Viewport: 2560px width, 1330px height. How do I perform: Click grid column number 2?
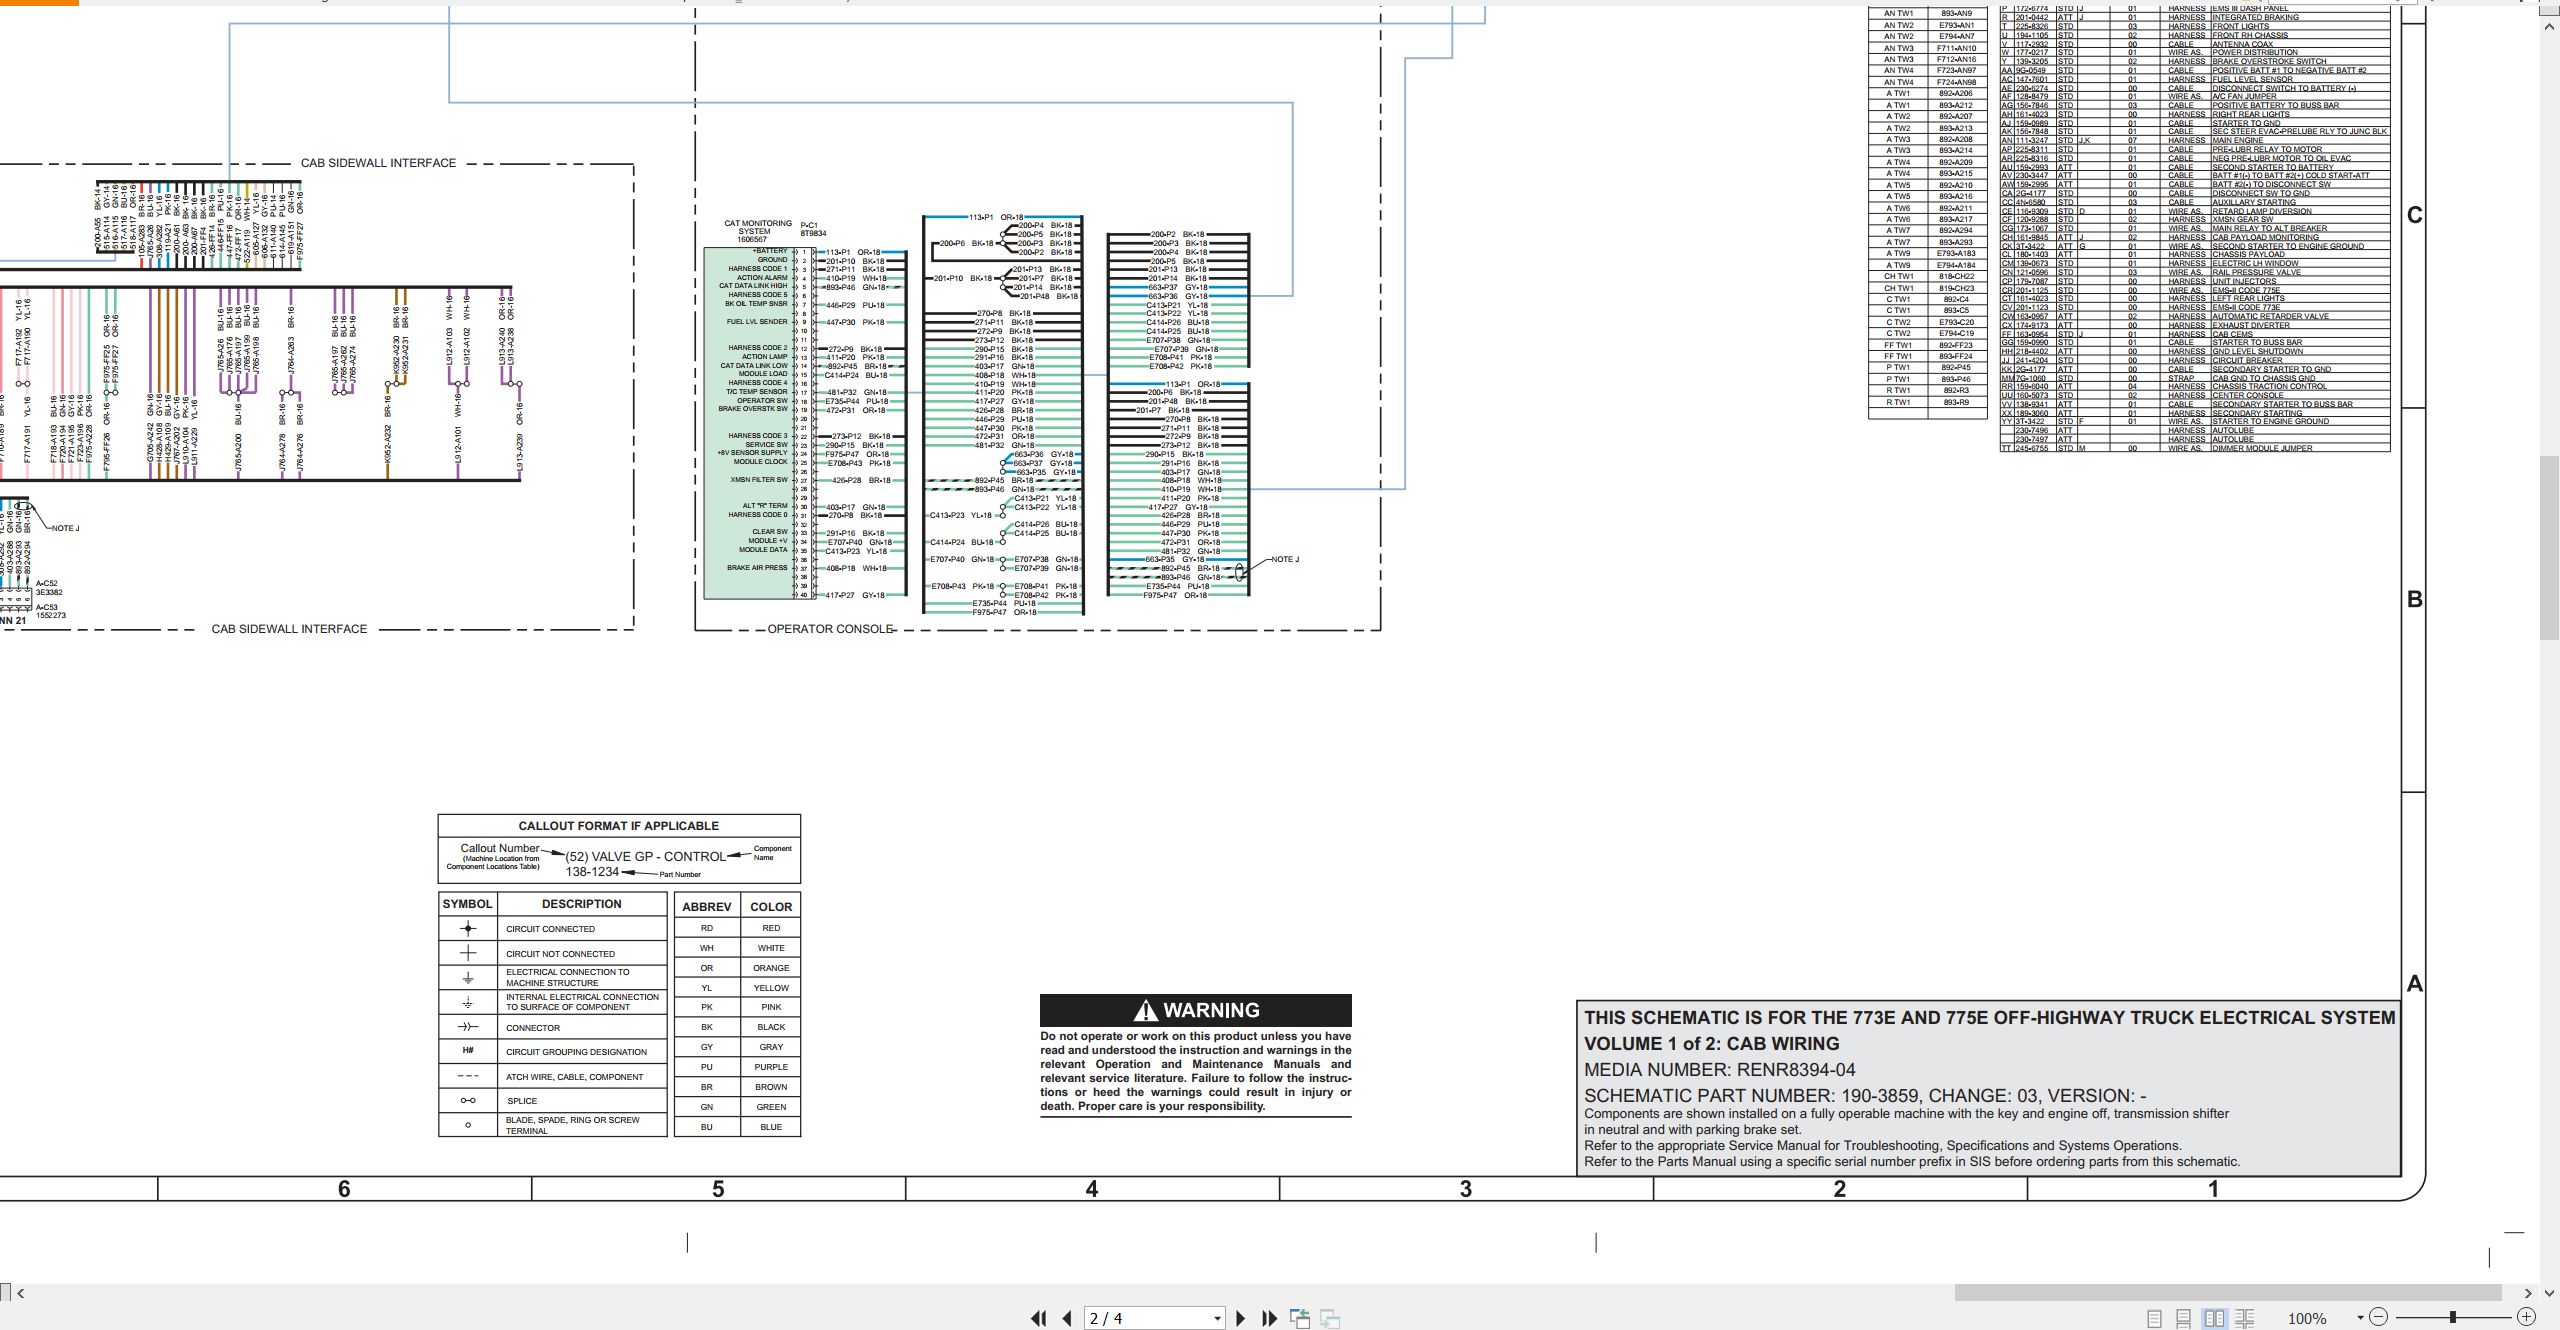[1840, 1189]
